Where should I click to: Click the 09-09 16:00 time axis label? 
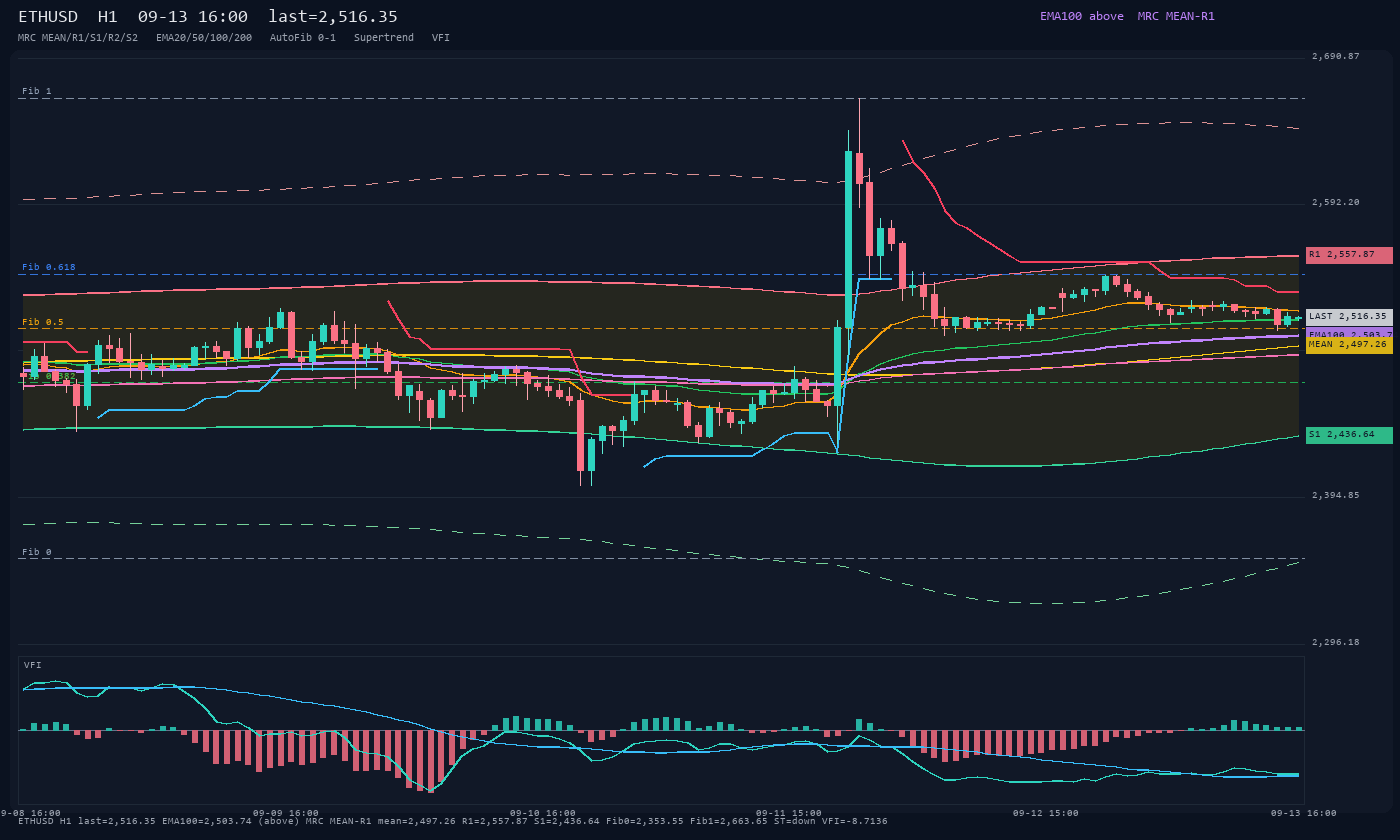[286, 813]
